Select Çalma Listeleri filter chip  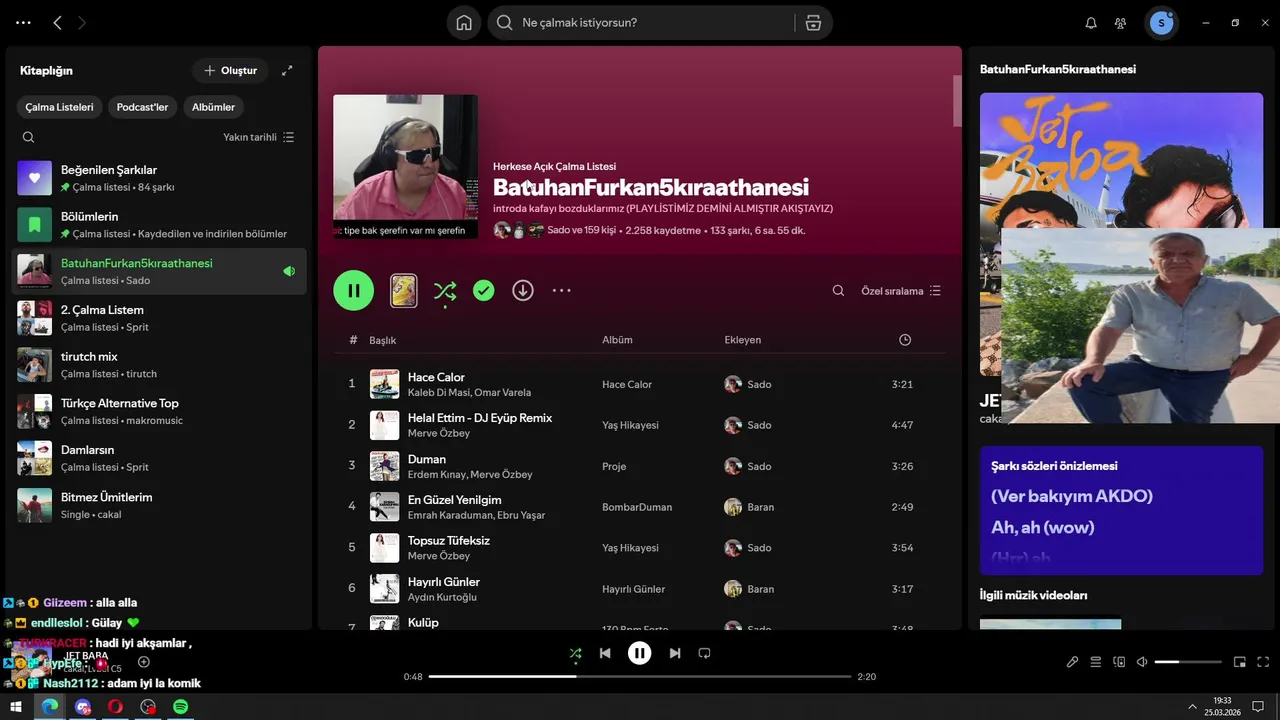[59, 107]
